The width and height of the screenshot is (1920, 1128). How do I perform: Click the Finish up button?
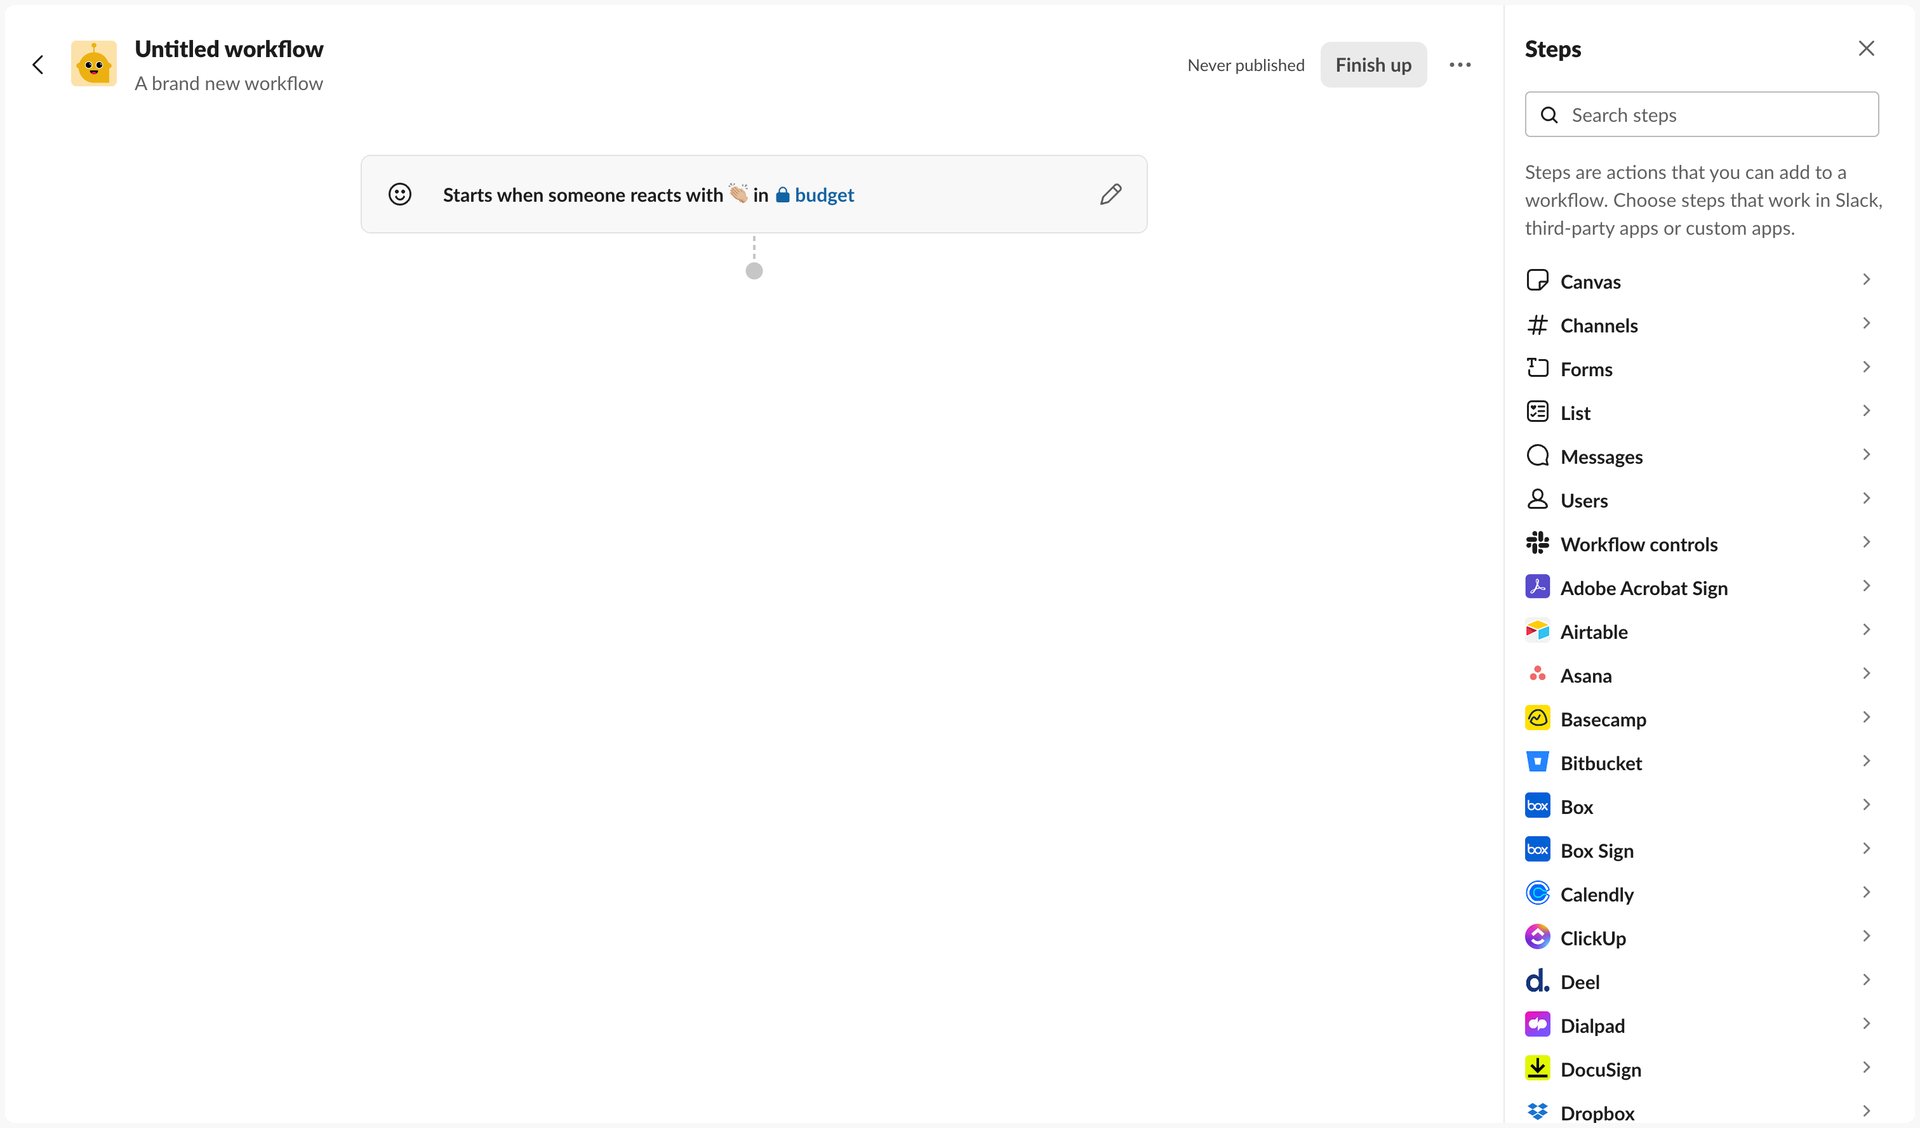point(1373,65)
